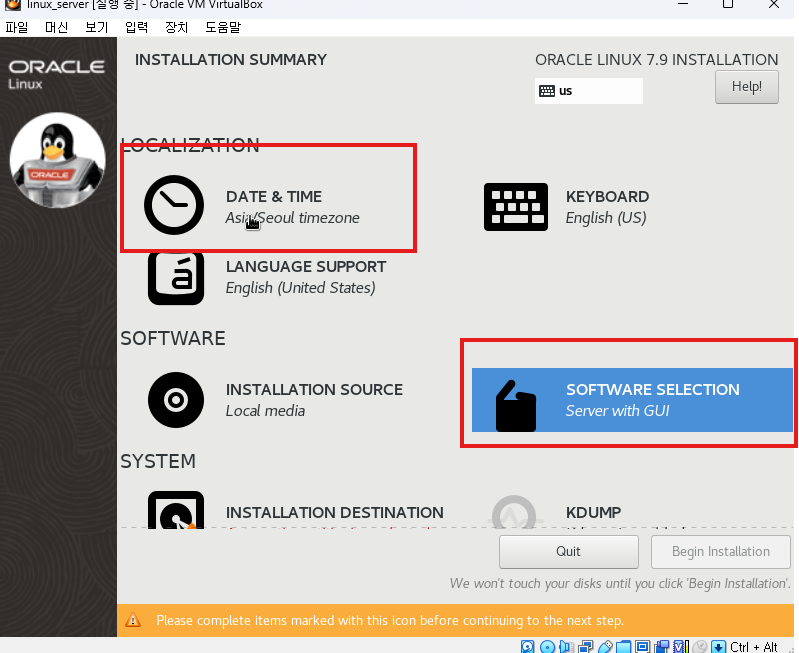Open the Keyboard layout settings icon
Screen dimensions: 799x653
click(x=516, y=206)
